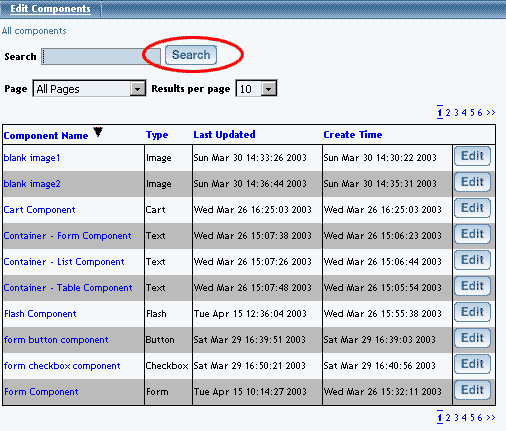Edit the Form Component row
The height and width of the screenshot is (431, 506).
click(472, 390)
